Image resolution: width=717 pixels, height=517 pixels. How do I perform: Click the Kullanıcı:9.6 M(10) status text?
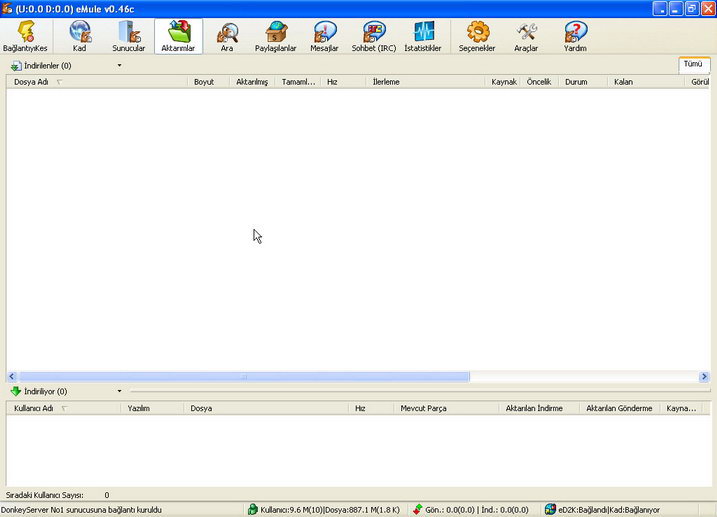click(291, 510)
